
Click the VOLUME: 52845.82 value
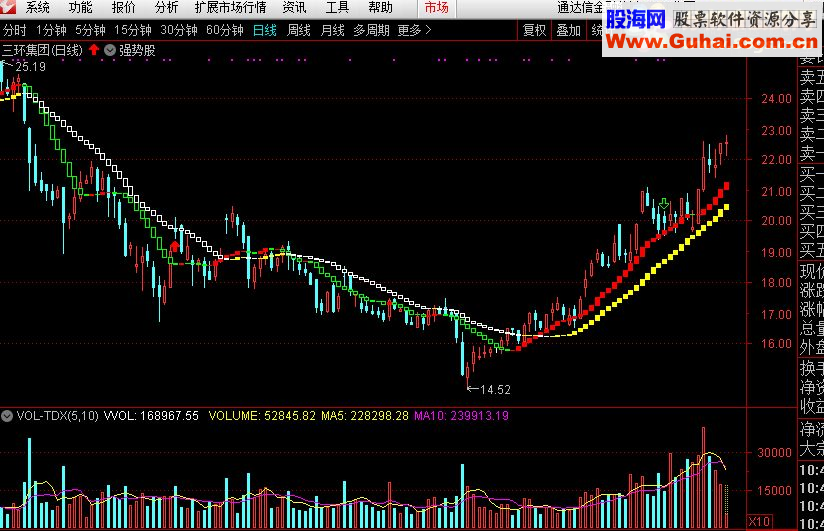(x=262, y=416)
